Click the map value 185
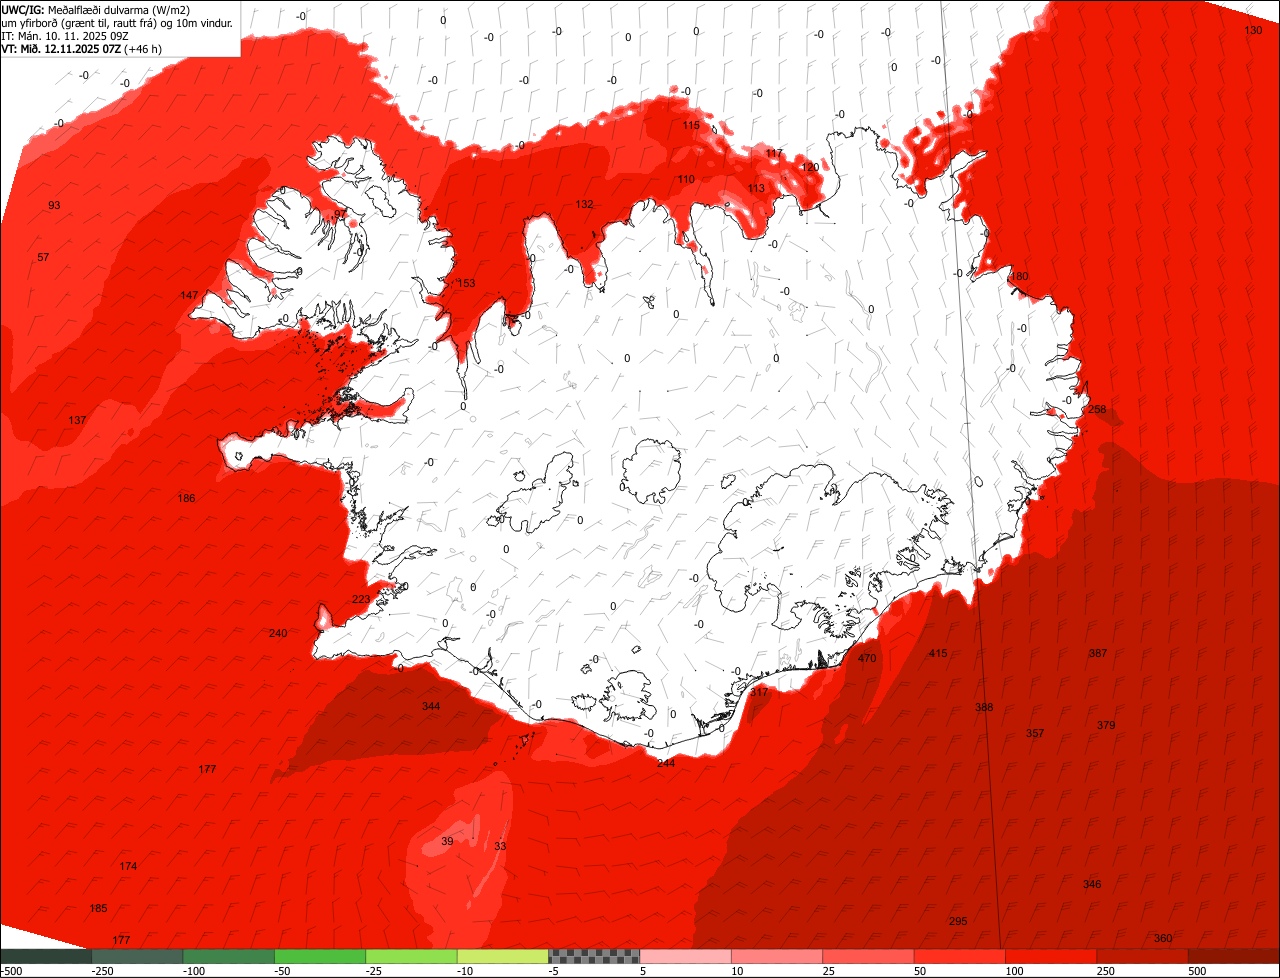Image resolution: width=1280 pixels, height=978 pixels. (x=98, y=909)
